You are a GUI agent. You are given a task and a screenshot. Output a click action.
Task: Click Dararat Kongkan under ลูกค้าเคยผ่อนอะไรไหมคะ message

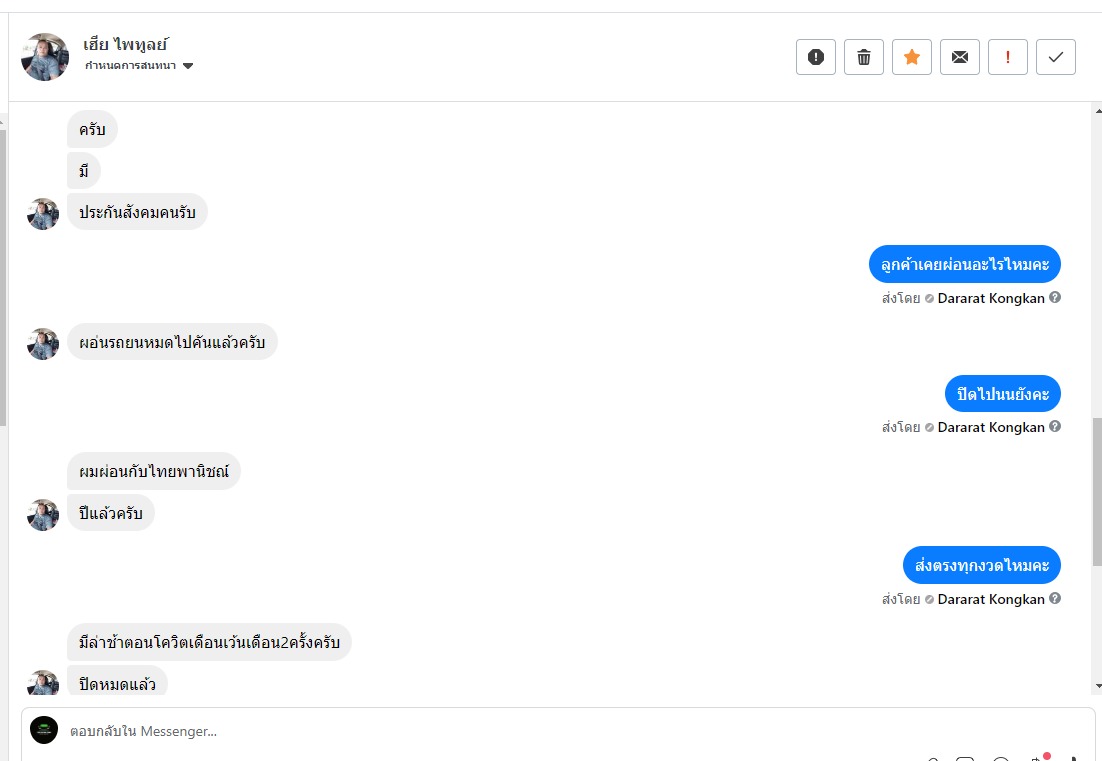990,298
